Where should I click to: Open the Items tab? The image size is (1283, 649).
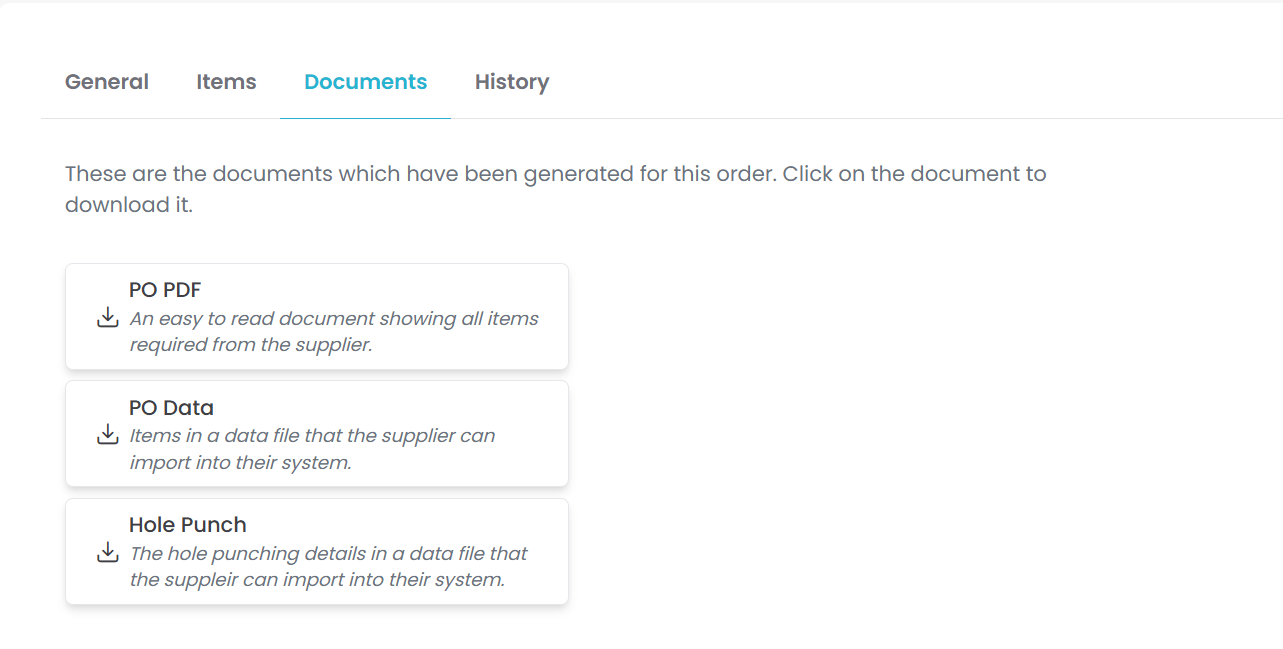pyautogui.click(x=226, y=82)
